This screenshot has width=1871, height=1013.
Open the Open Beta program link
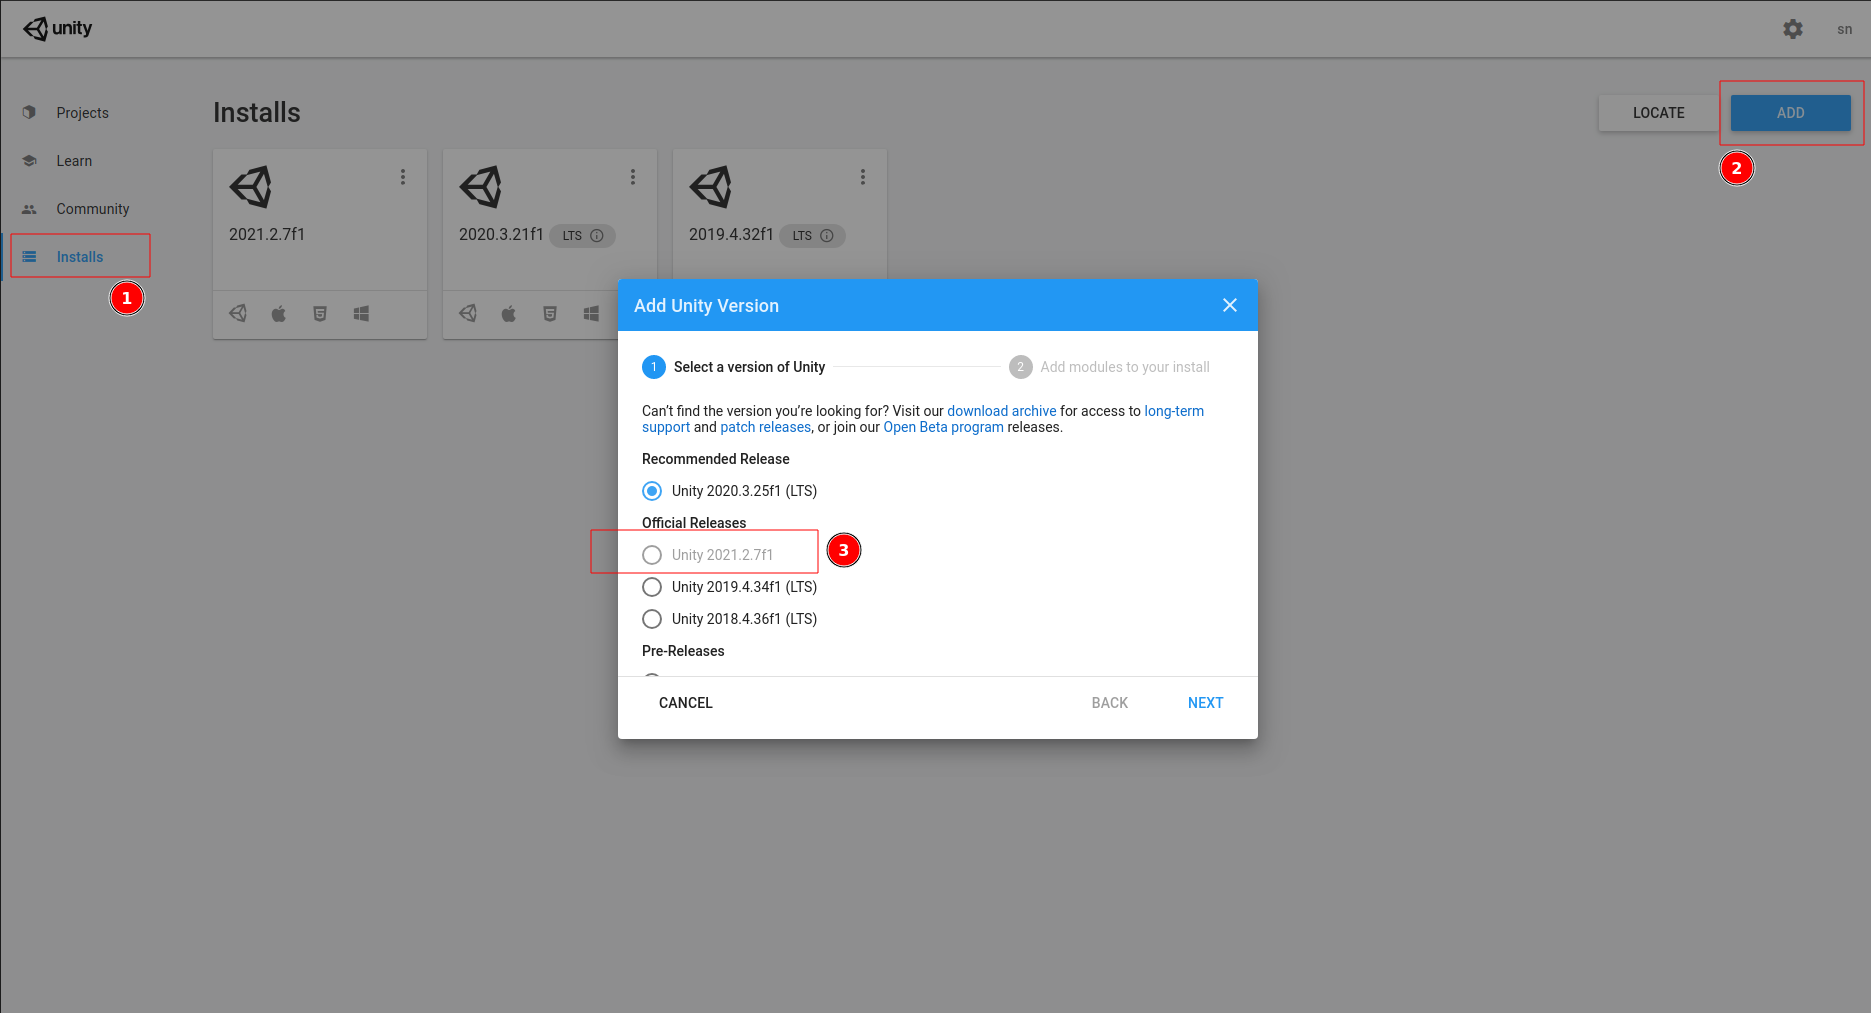[943, 427]
